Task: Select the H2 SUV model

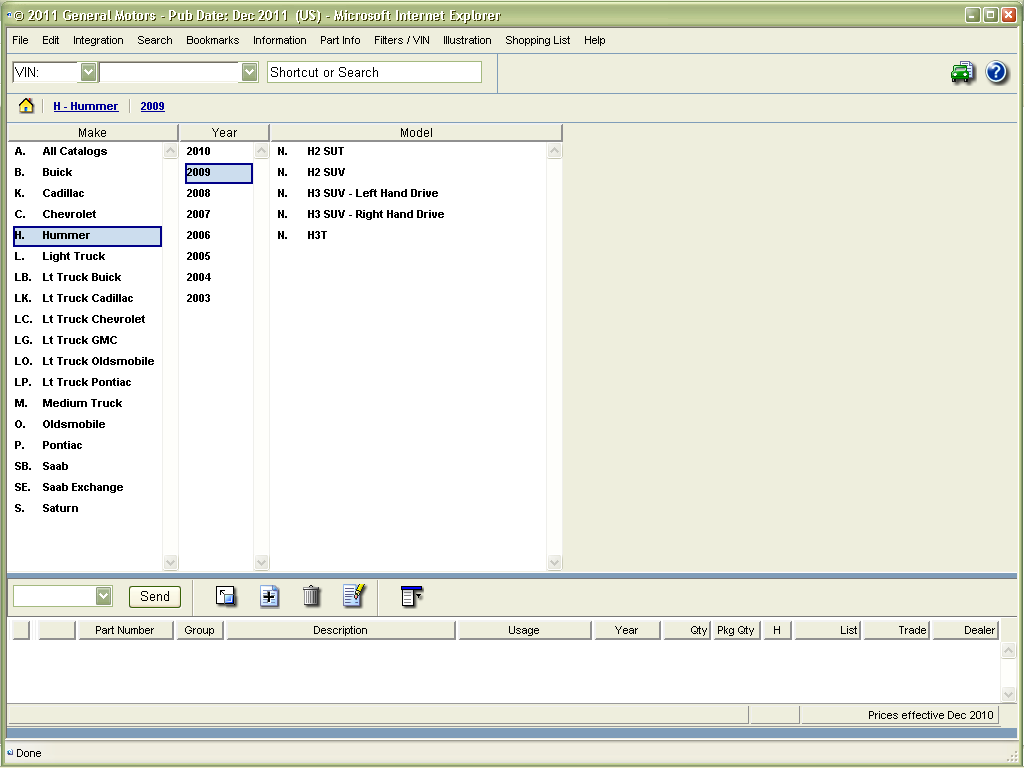Action: 326,172
